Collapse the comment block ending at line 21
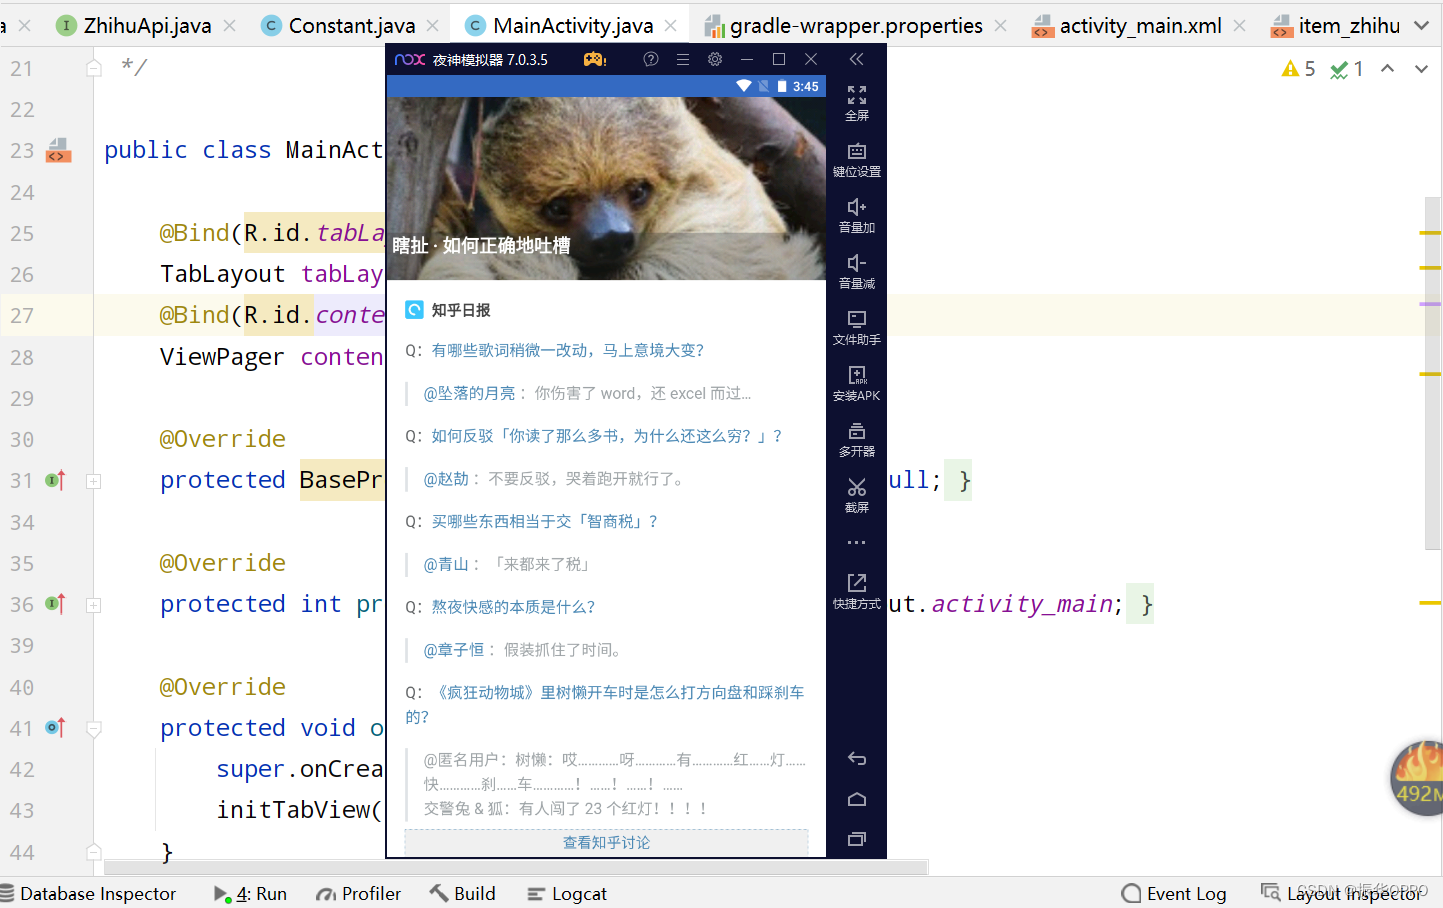Viewport: 1443px width, 908px height. [94, 68]
